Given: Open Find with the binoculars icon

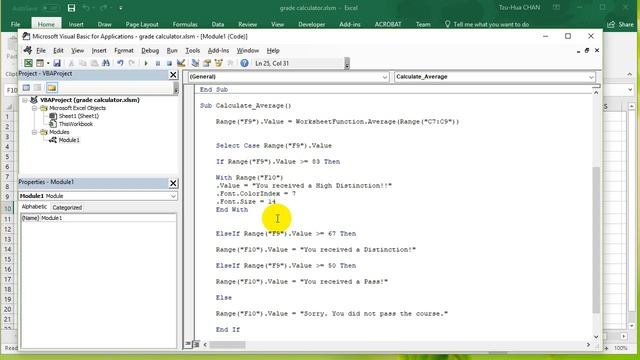Looking at the screenshot, I should [106, 63].
